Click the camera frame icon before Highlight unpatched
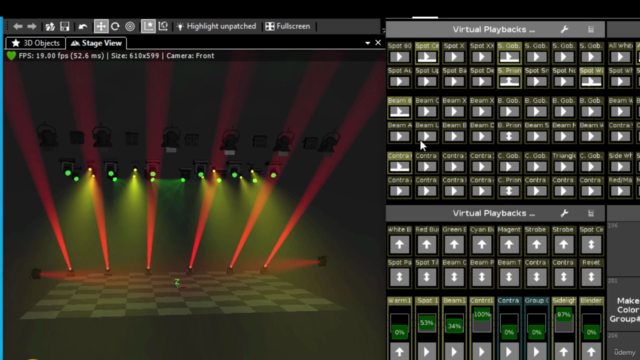 click(163, 27)
